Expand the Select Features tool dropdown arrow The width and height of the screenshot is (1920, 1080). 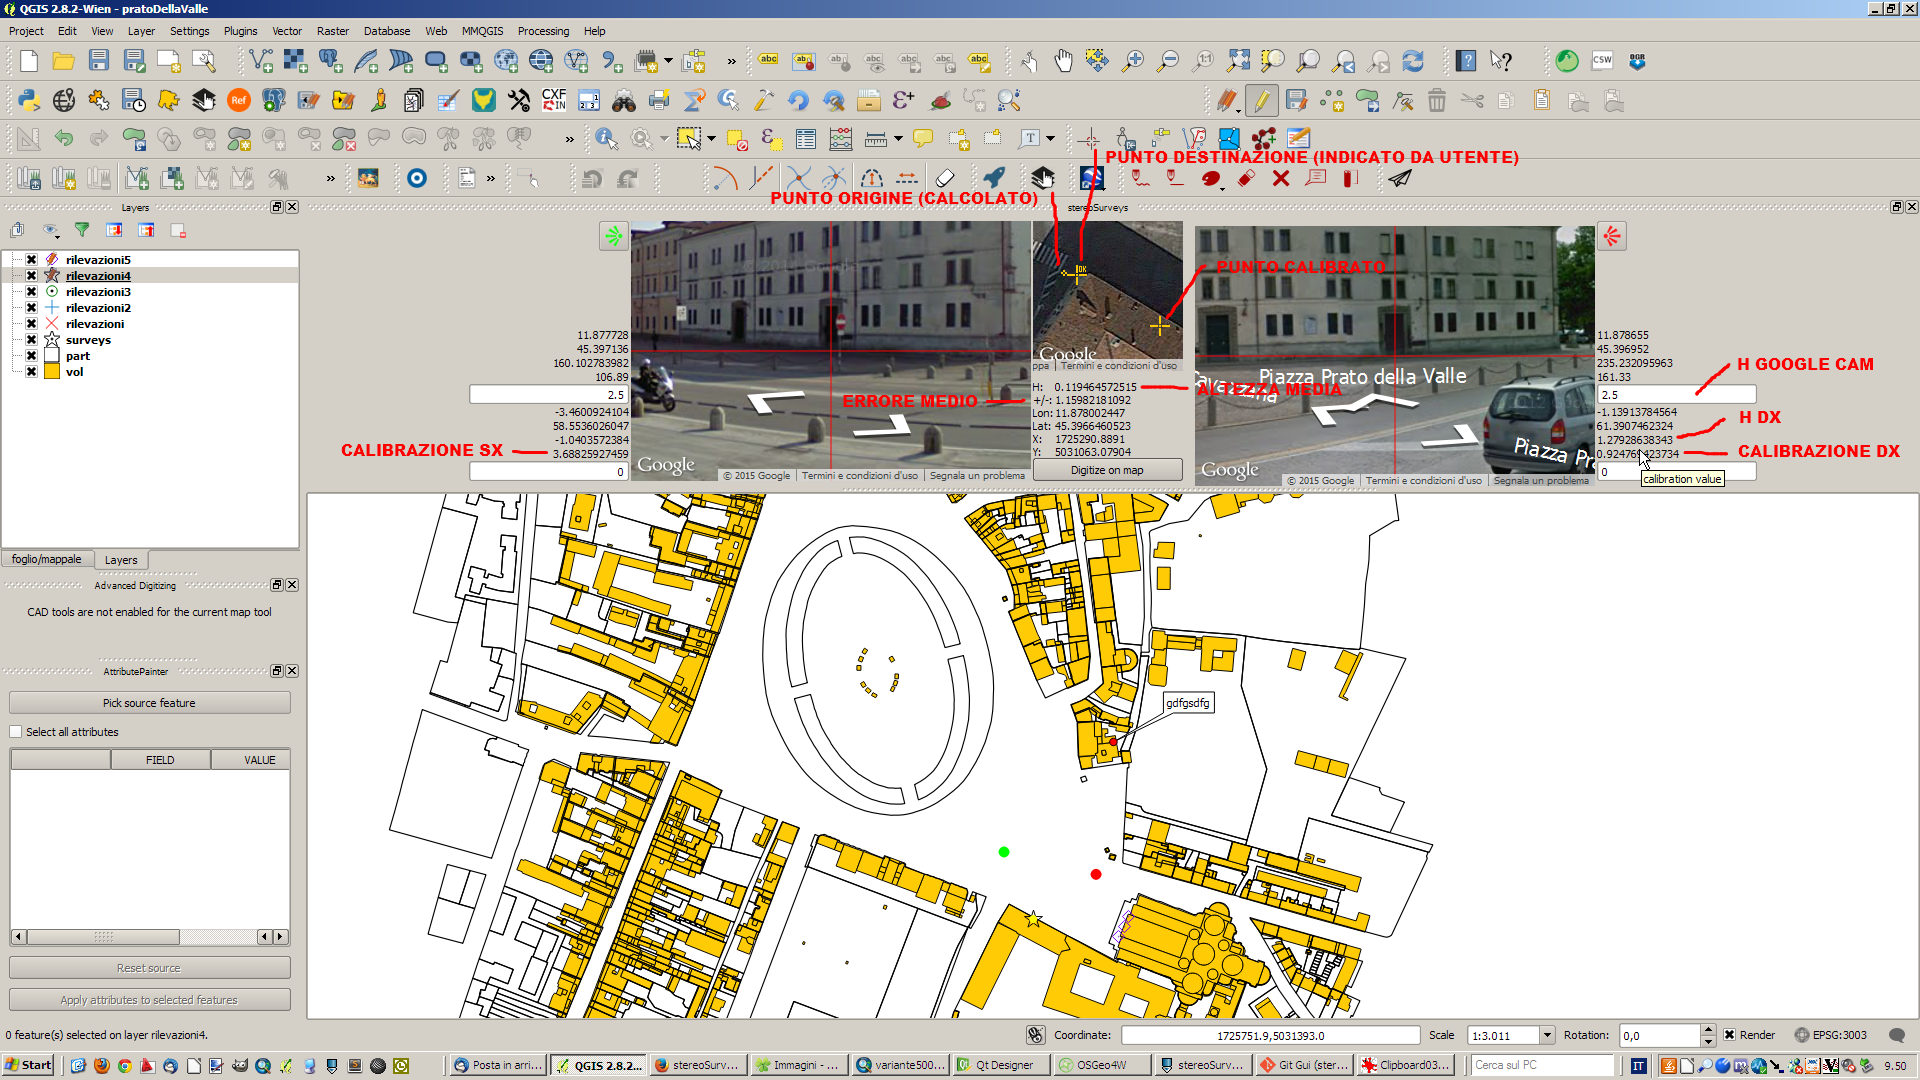[712, 139]
